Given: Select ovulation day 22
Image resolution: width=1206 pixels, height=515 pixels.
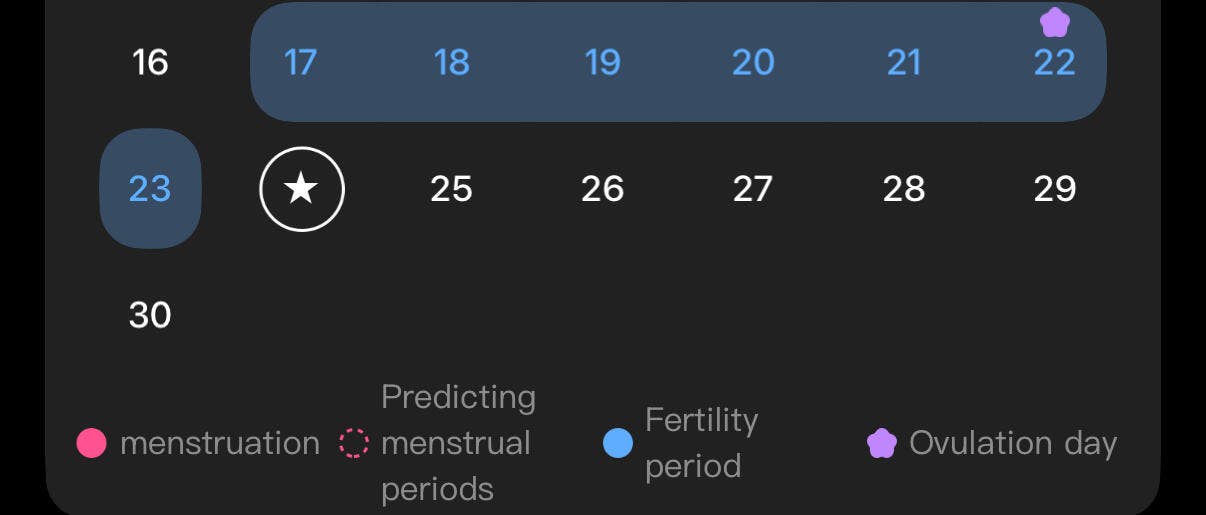Looking at the screenshot, I should tap(1055, 63).
